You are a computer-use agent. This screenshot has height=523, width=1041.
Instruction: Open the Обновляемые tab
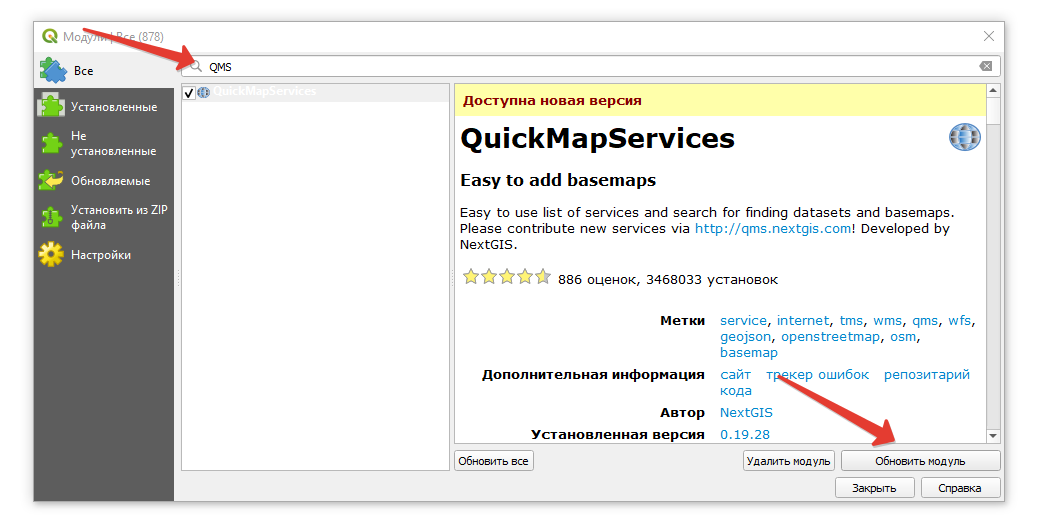[x=104, y=181]
